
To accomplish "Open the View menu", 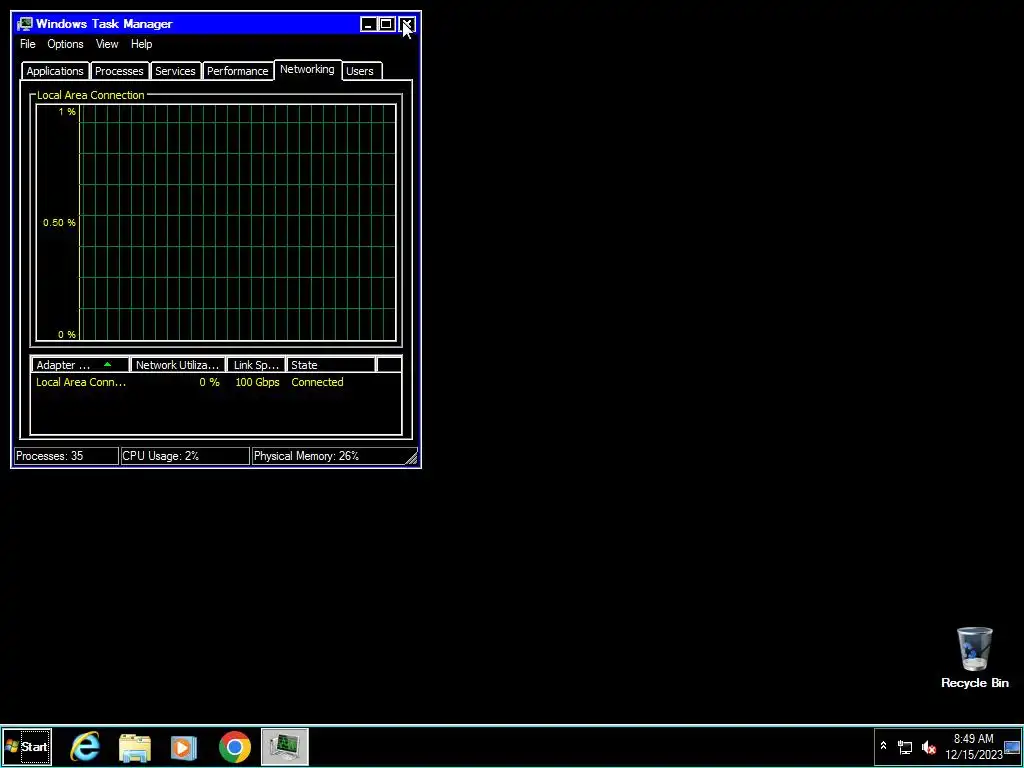I will click(x=107, y=44).
